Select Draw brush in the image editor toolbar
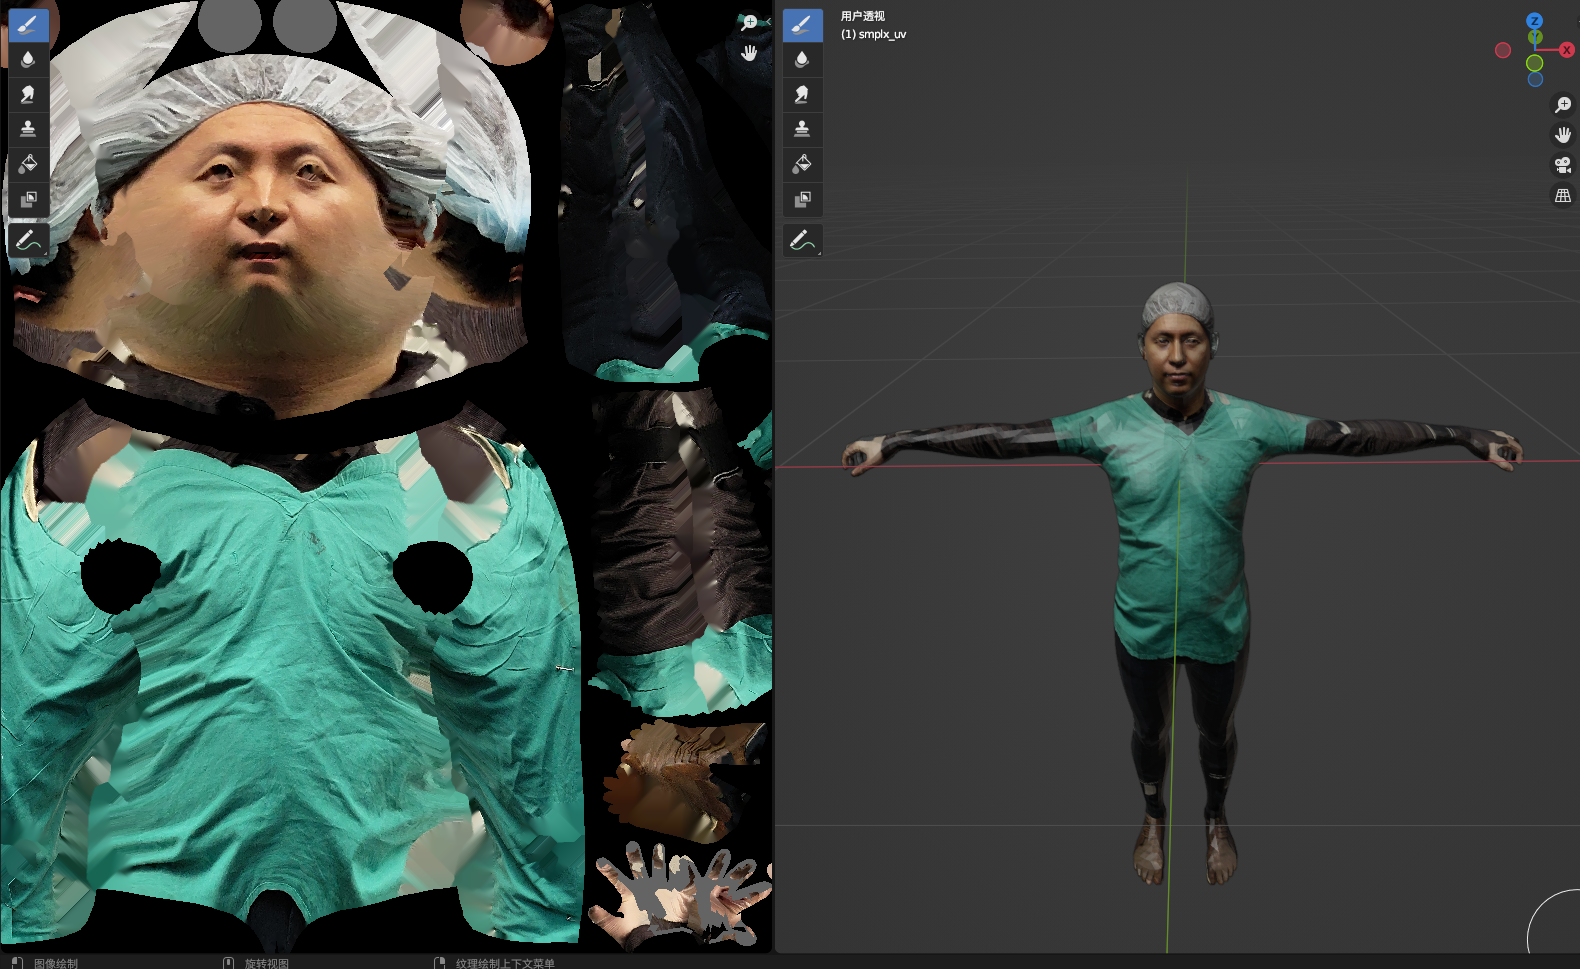 [28, 25]
